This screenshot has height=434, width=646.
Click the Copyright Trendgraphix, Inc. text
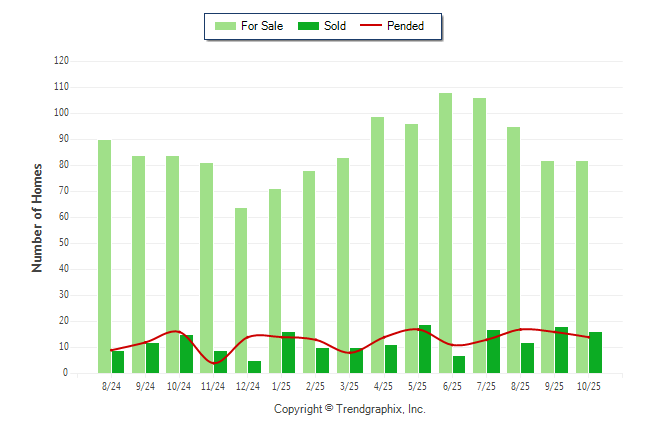[x=350, y=409]
